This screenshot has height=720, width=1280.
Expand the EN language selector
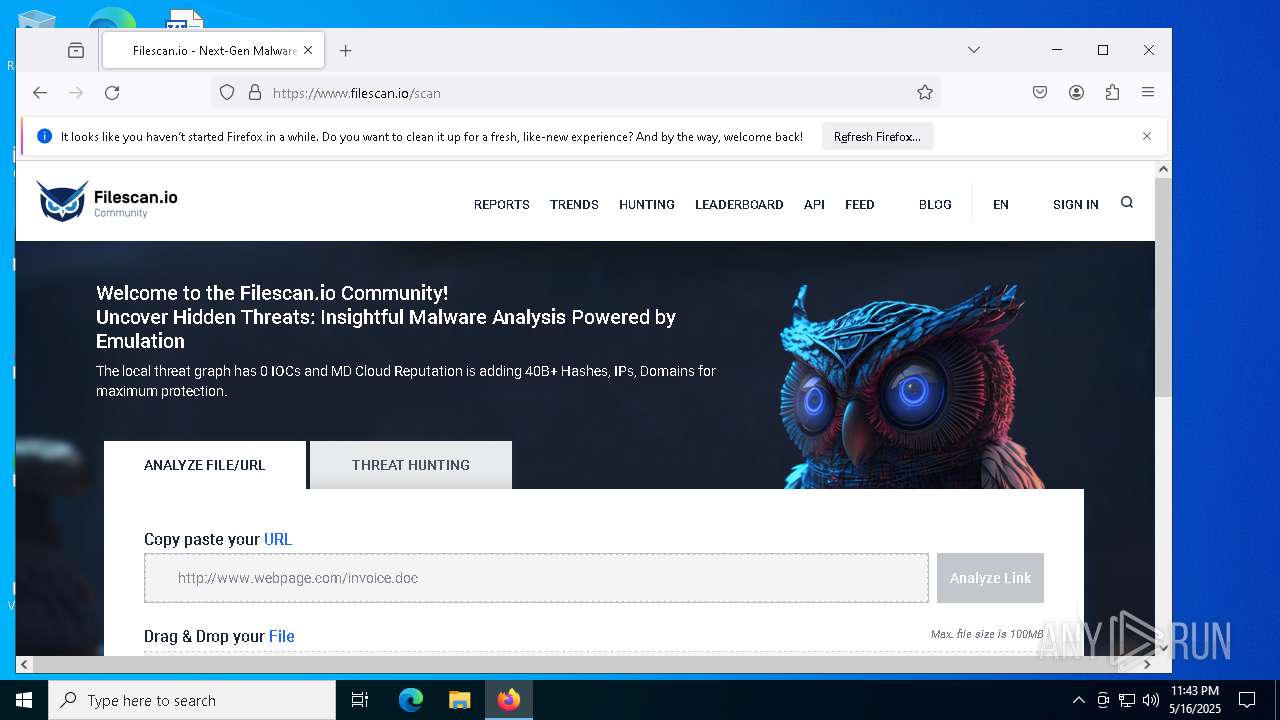[1001, 204]
